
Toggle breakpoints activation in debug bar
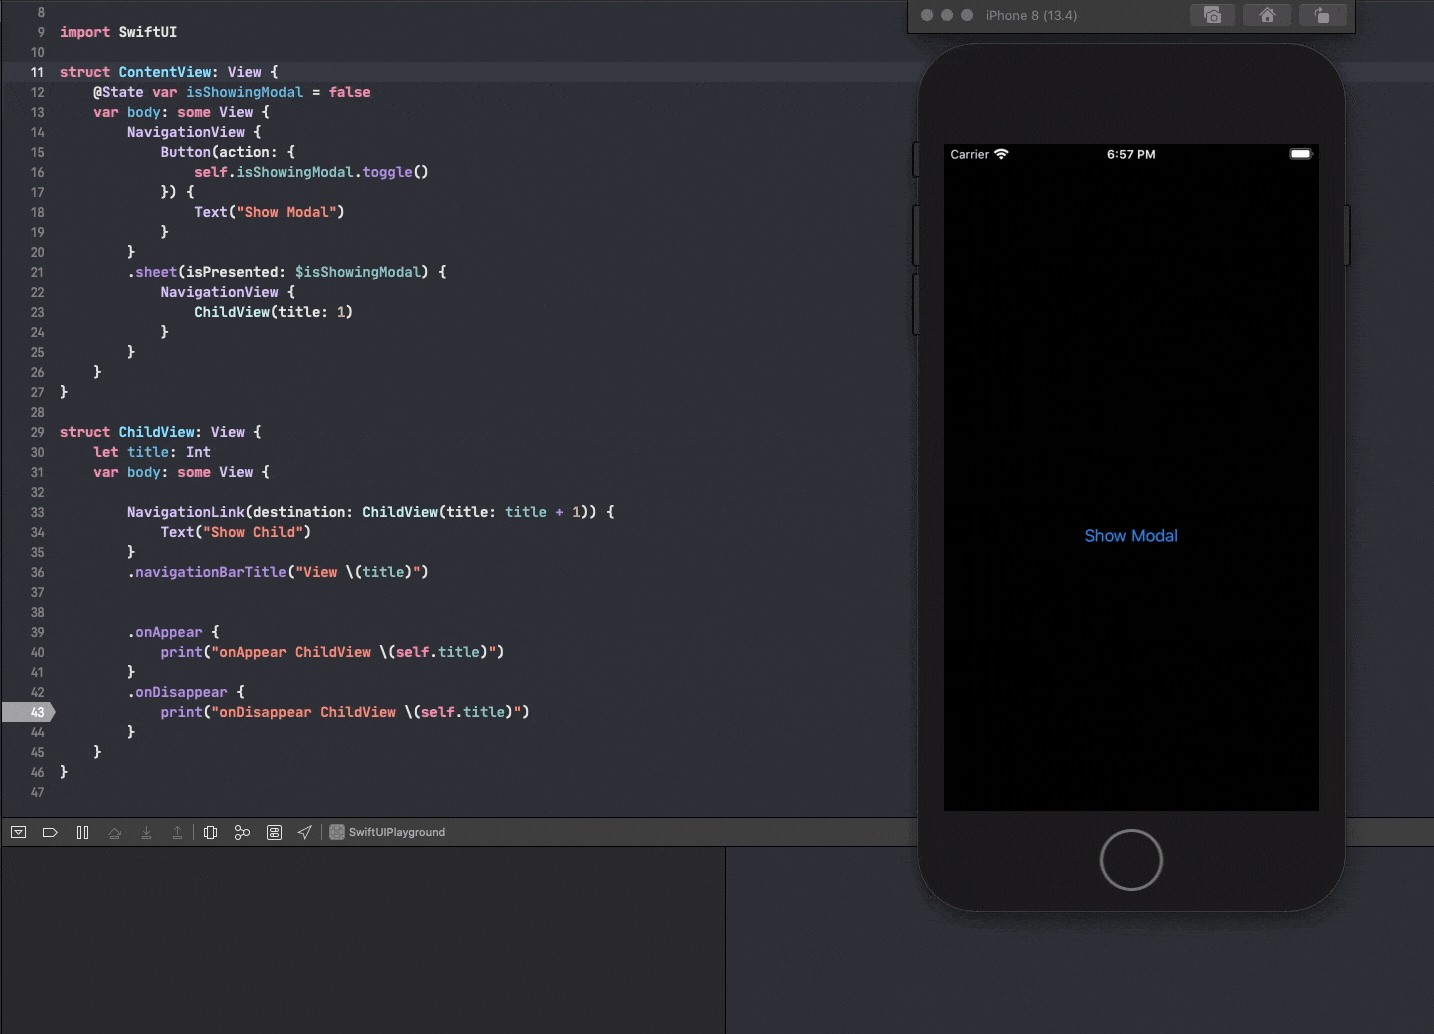[50, 832]
